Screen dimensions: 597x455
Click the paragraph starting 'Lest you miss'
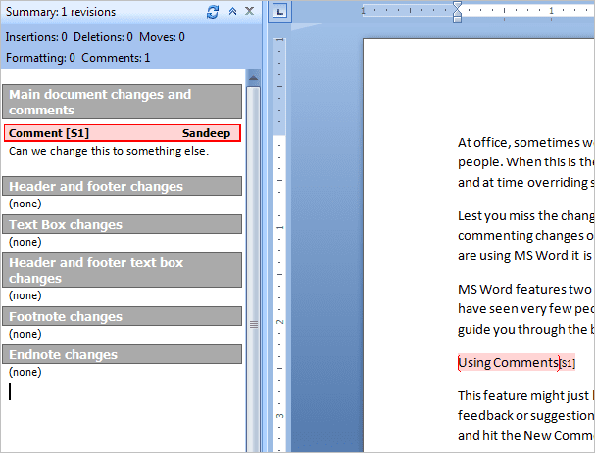[x=526, y=236]
